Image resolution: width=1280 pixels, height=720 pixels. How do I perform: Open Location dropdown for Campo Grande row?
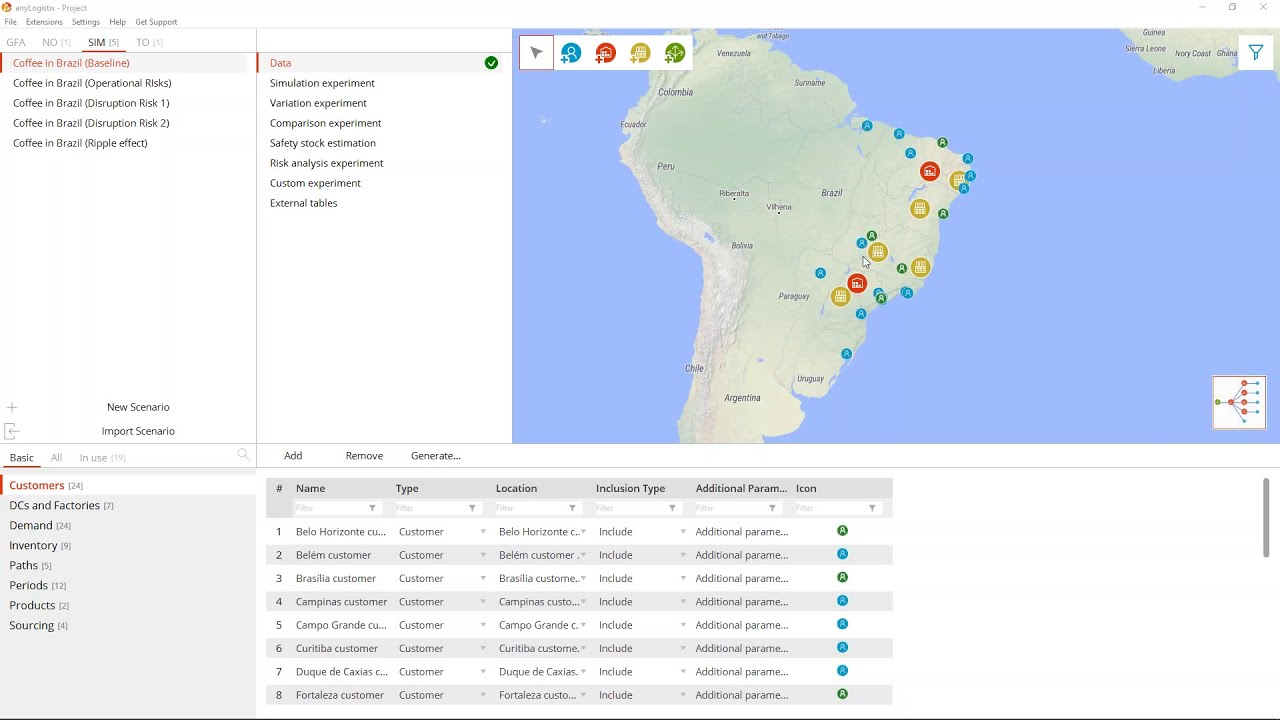click(x=583, y=625)
